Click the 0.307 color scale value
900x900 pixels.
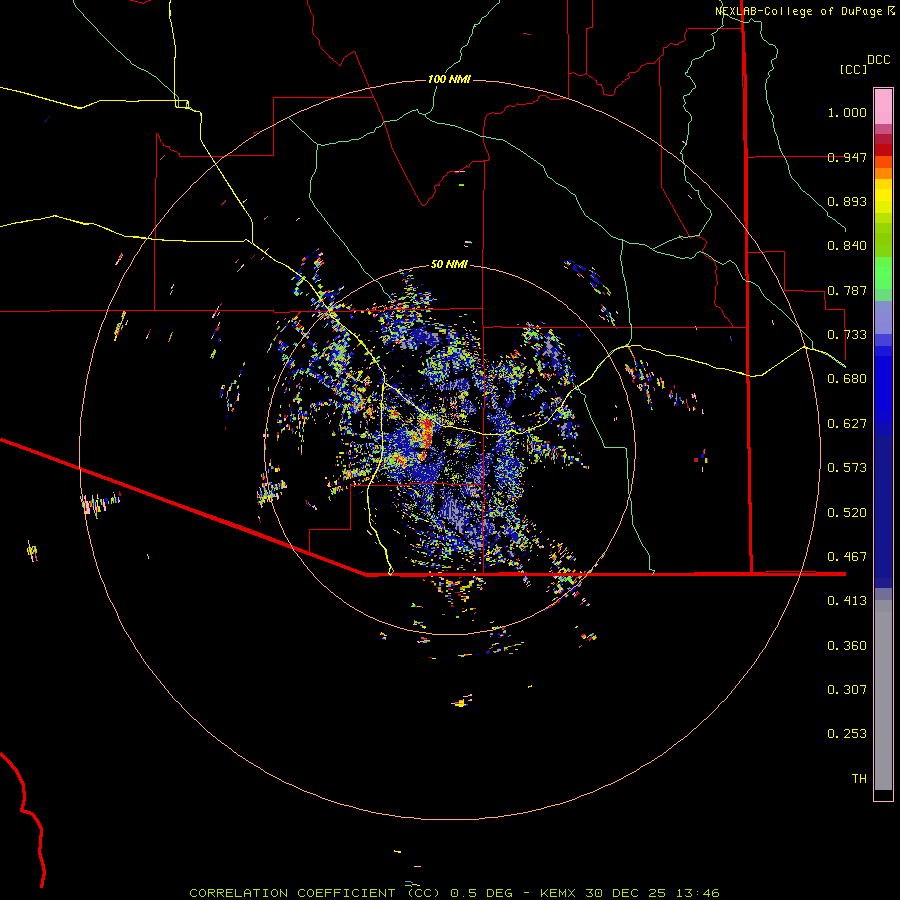(847, 690)
